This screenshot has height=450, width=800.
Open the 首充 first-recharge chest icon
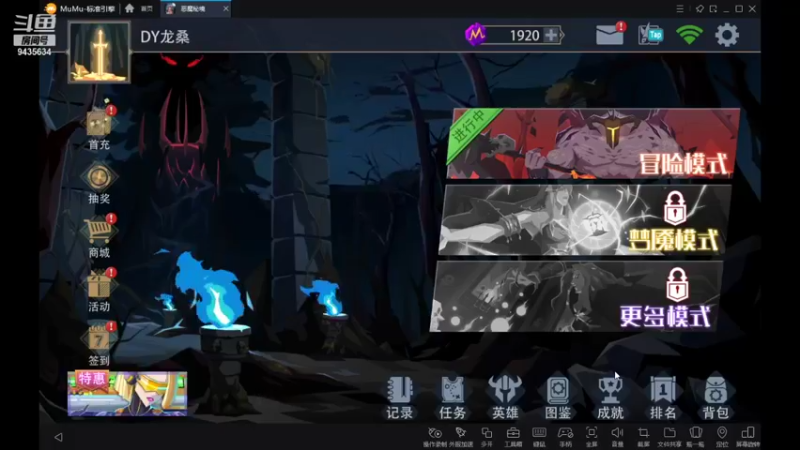coord(99,124)
